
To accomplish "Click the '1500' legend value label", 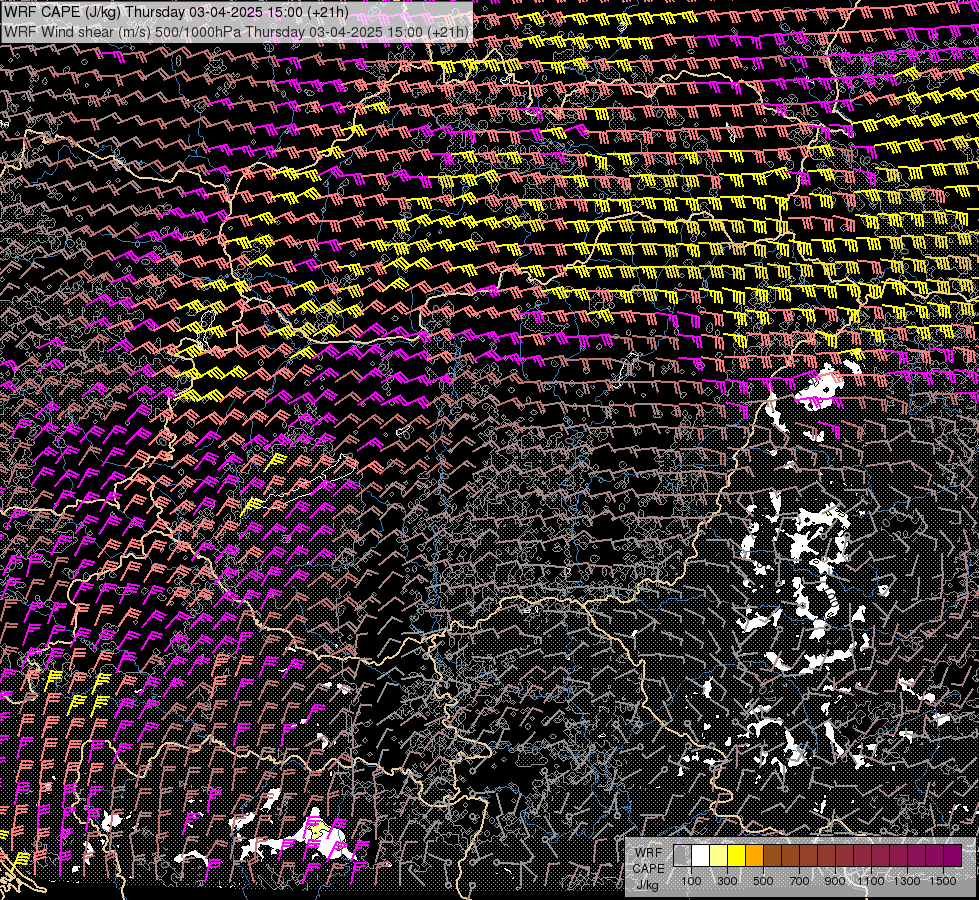I will pos(943,881).
